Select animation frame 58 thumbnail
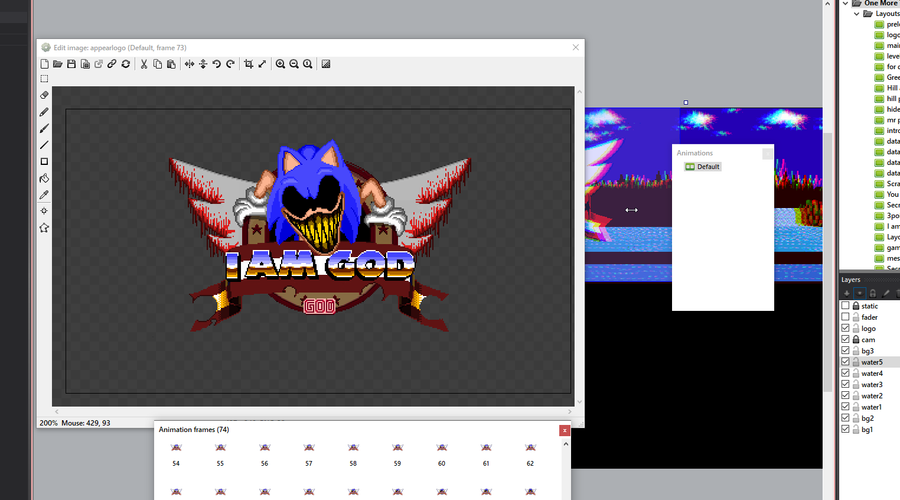This screenshot has width=900, height=500. pyautogui.click(x=353, y=448)
